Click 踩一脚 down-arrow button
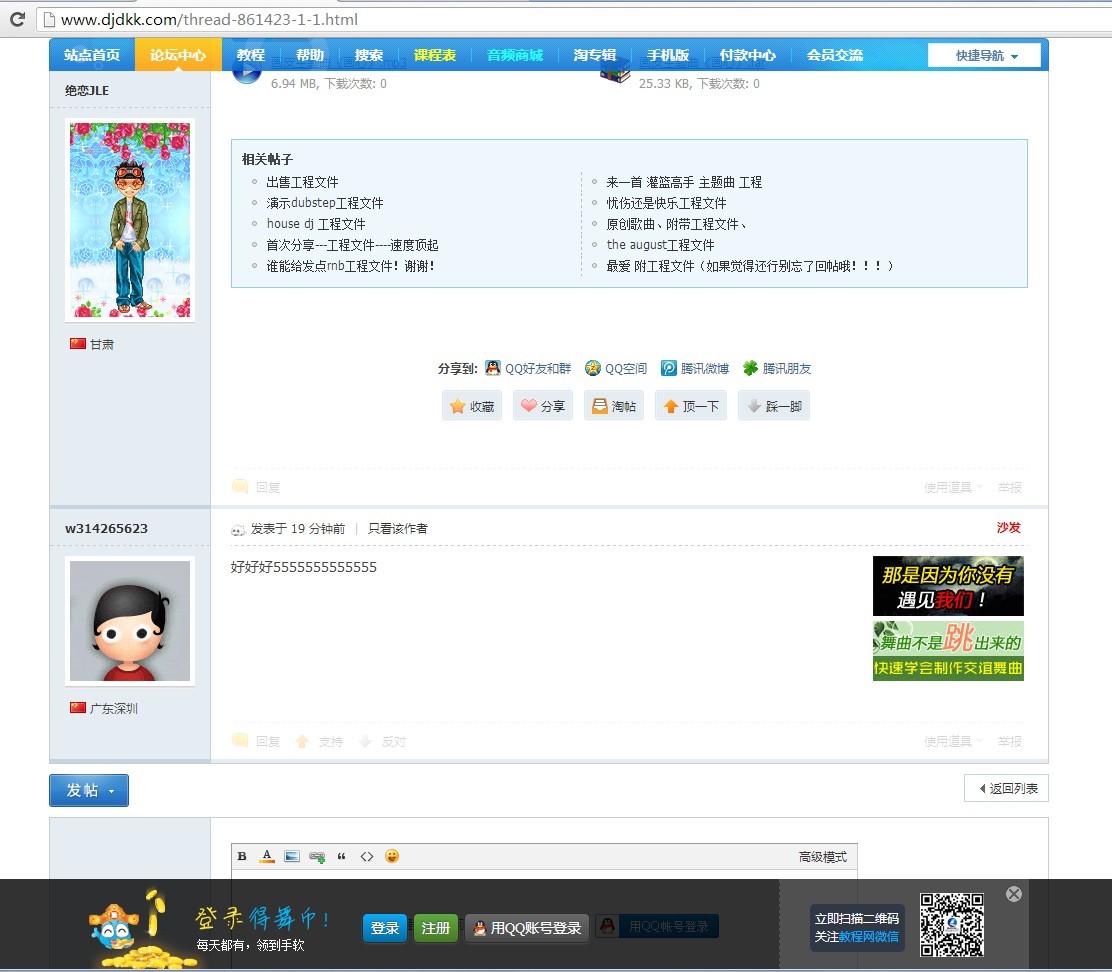The width and height of the screenshot is (1112, 972). point(774,406)
